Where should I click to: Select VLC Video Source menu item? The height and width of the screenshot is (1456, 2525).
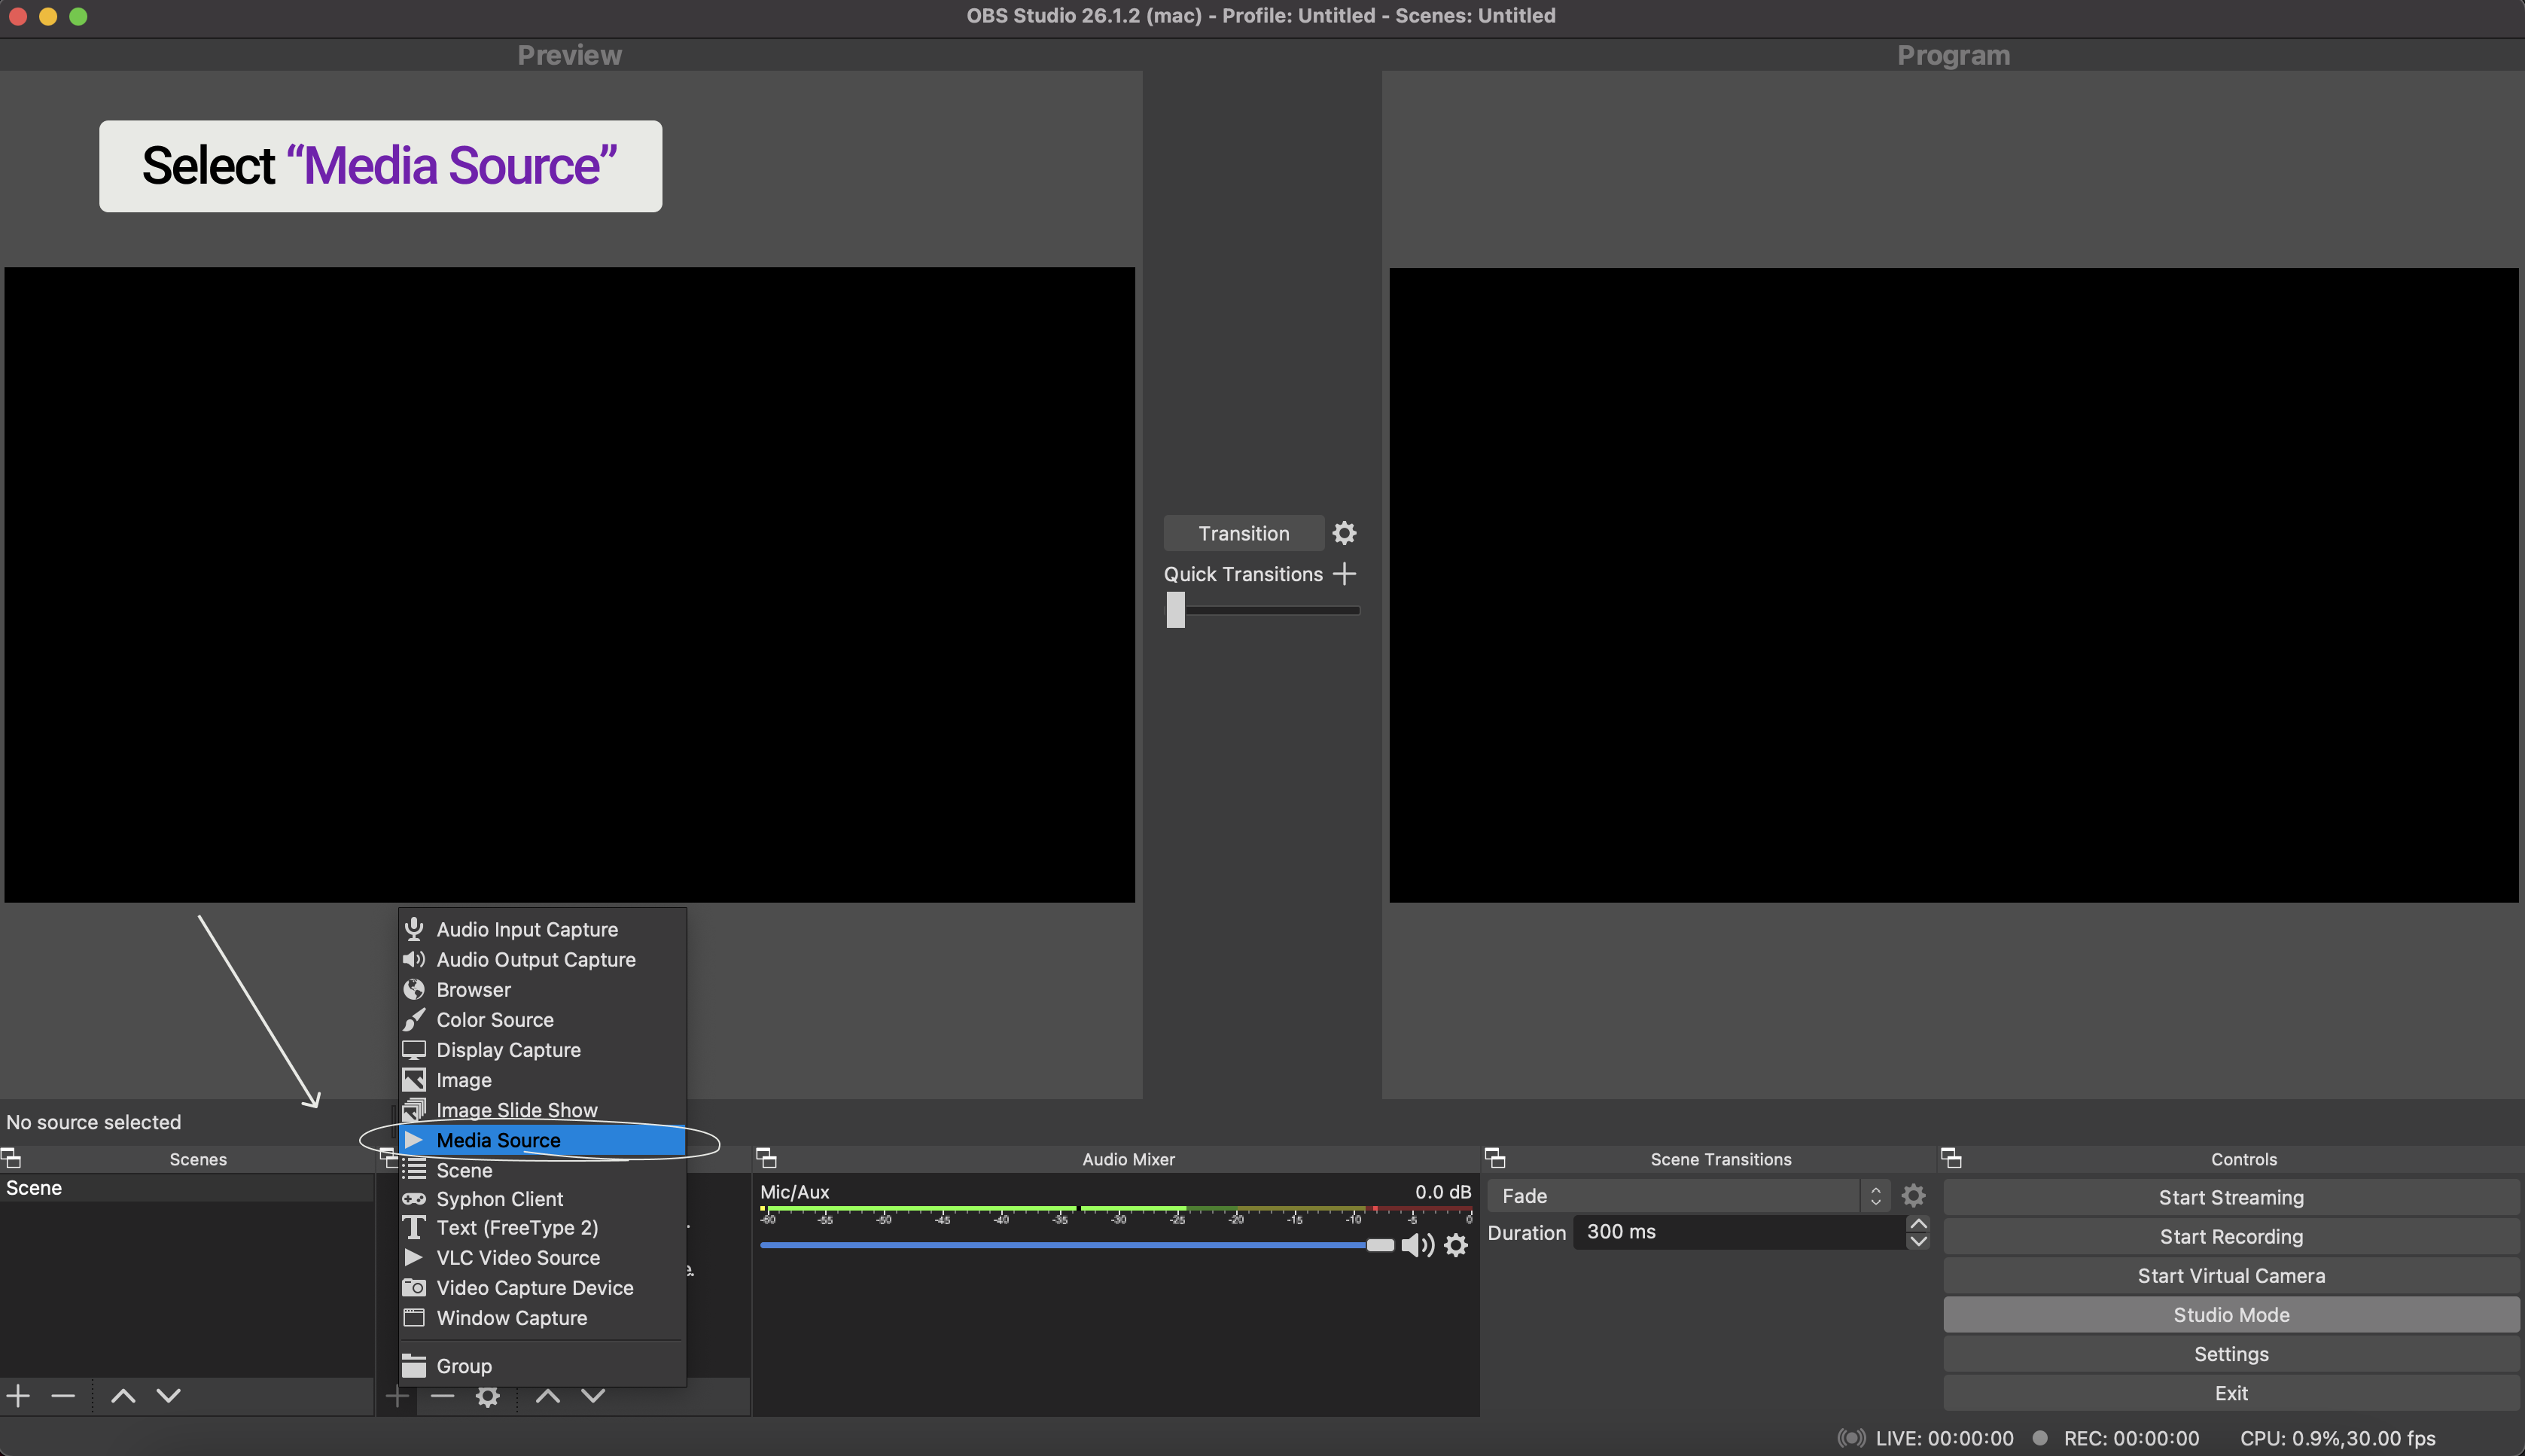519,1256
